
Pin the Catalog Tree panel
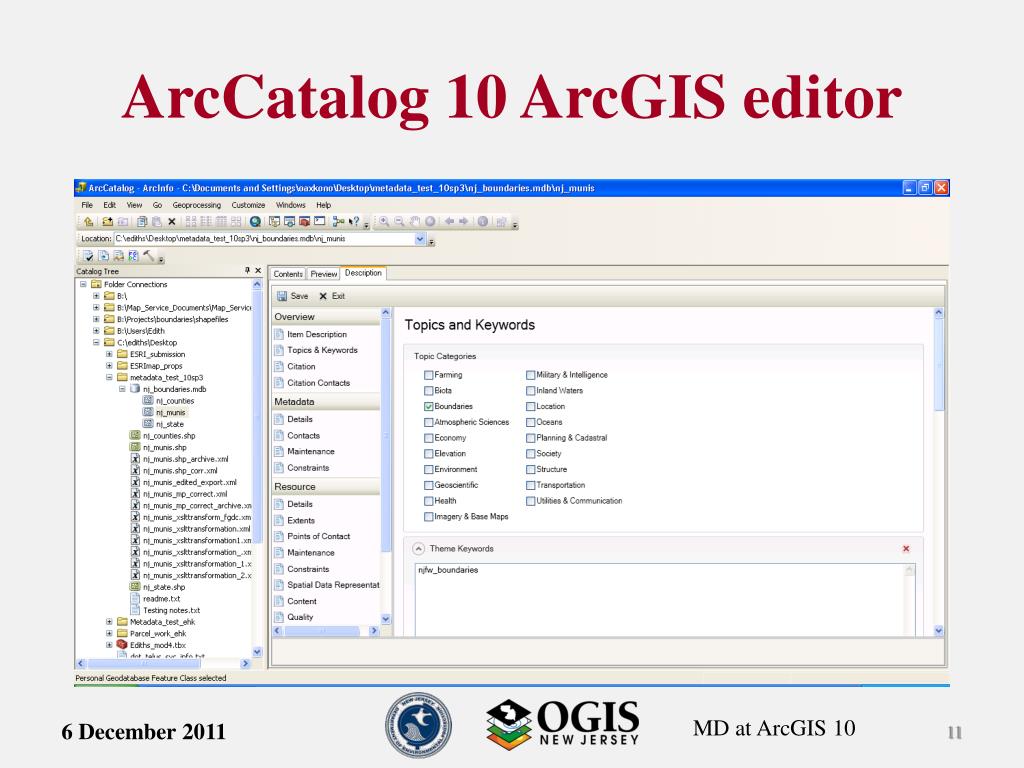pos(248,270)
